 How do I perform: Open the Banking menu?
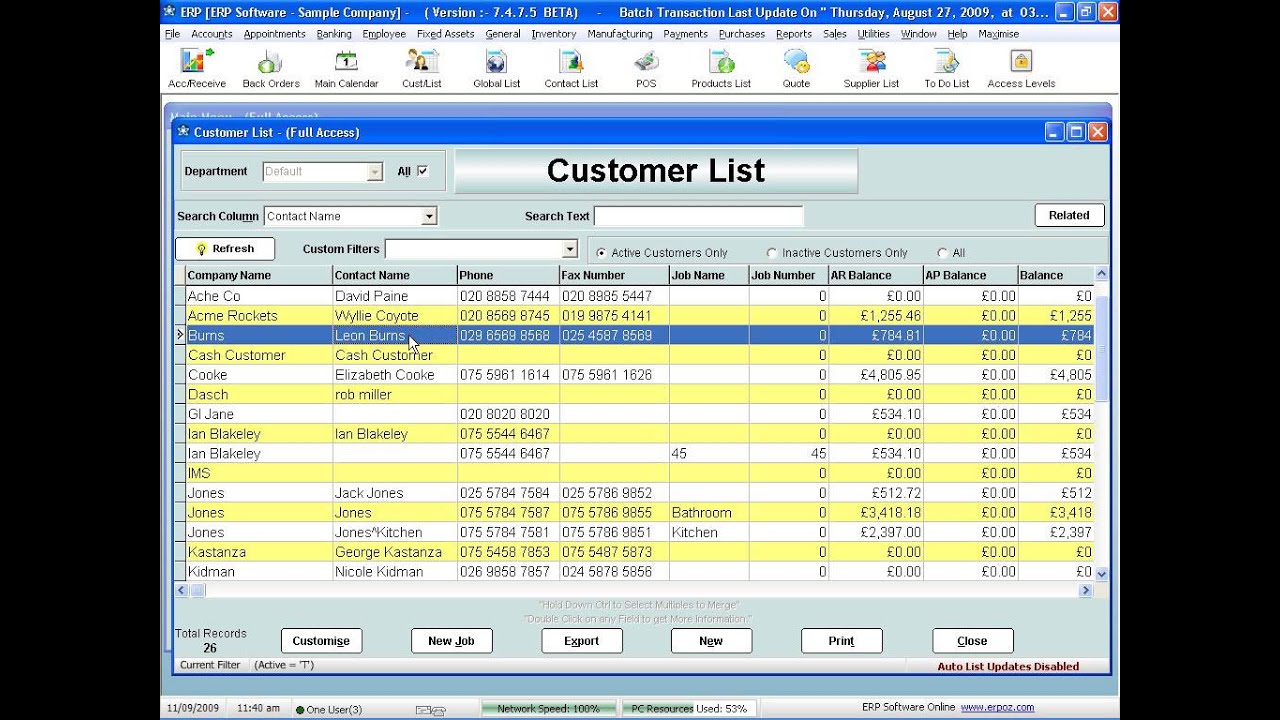pyautogui.click(x=334, y=34)
